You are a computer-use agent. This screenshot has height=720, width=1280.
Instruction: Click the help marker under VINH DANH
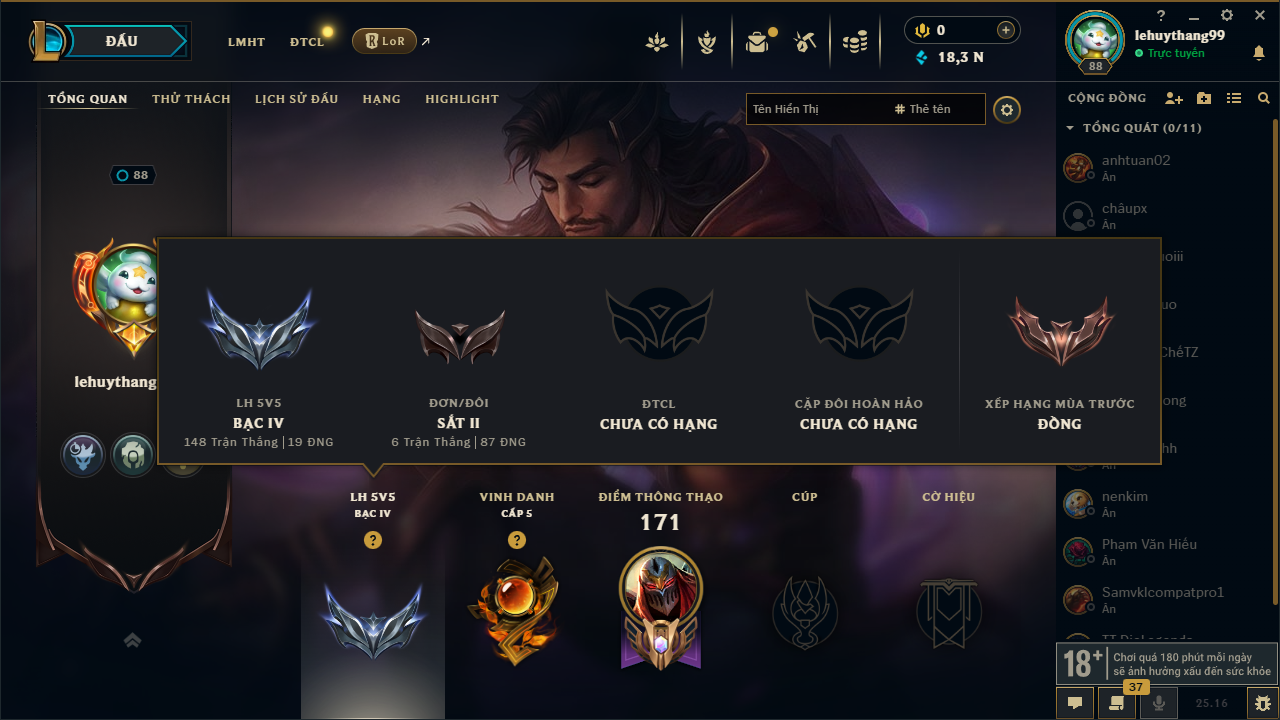(x=516, y=540)
